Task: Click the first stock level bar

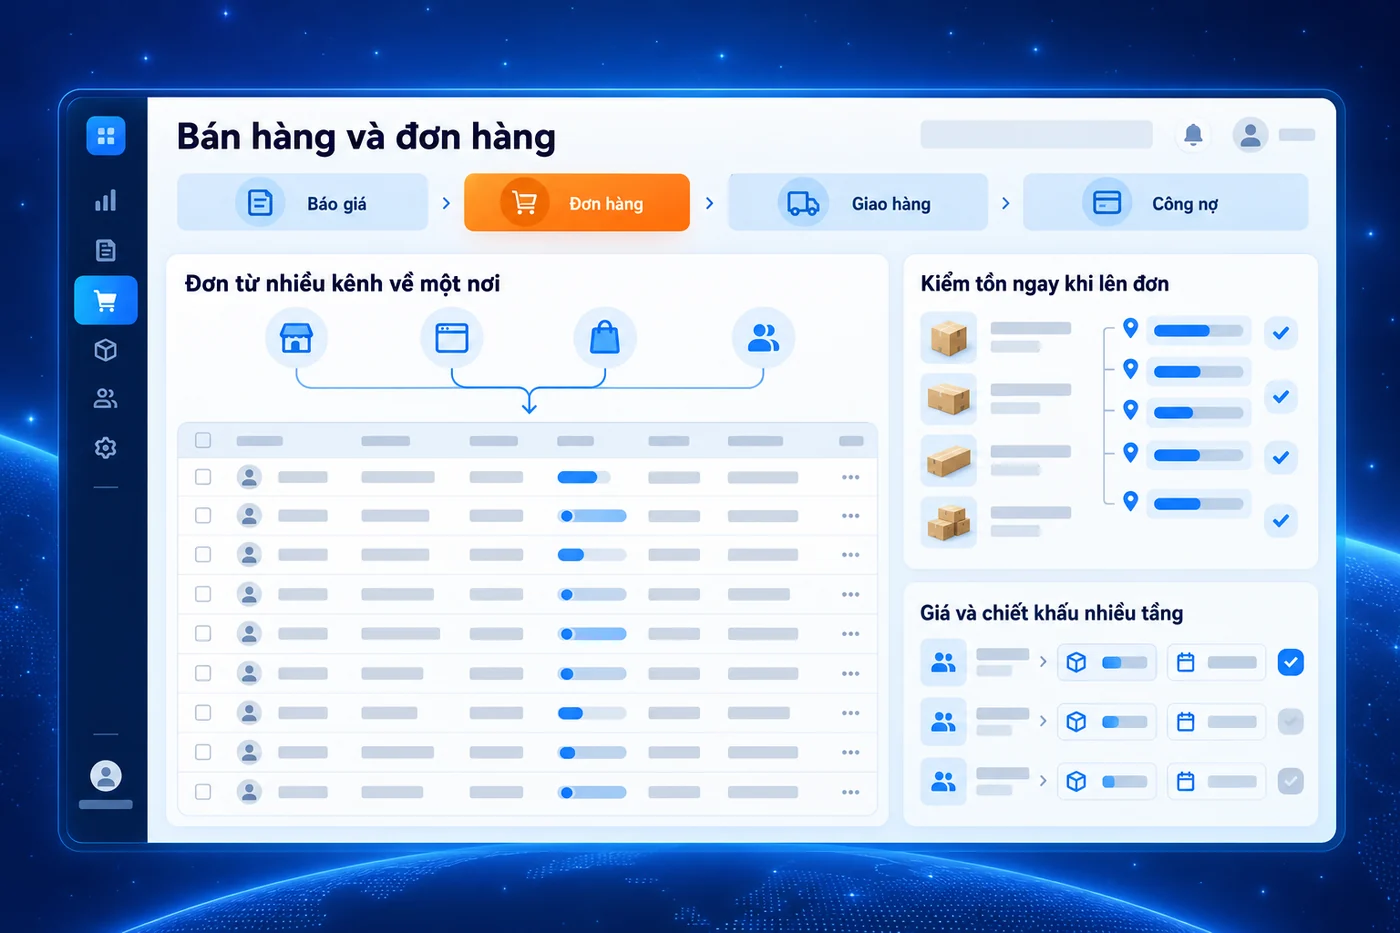Action: pos(1198,330)
